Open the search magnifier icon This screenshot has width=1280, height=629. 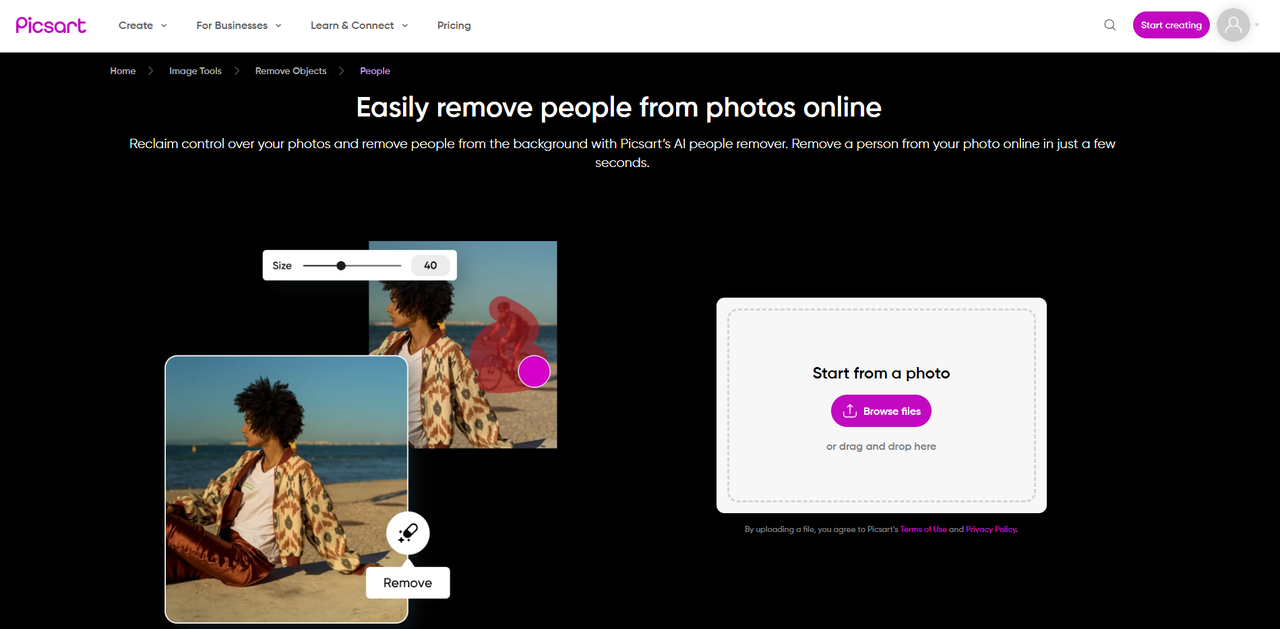coord(1110,25)
